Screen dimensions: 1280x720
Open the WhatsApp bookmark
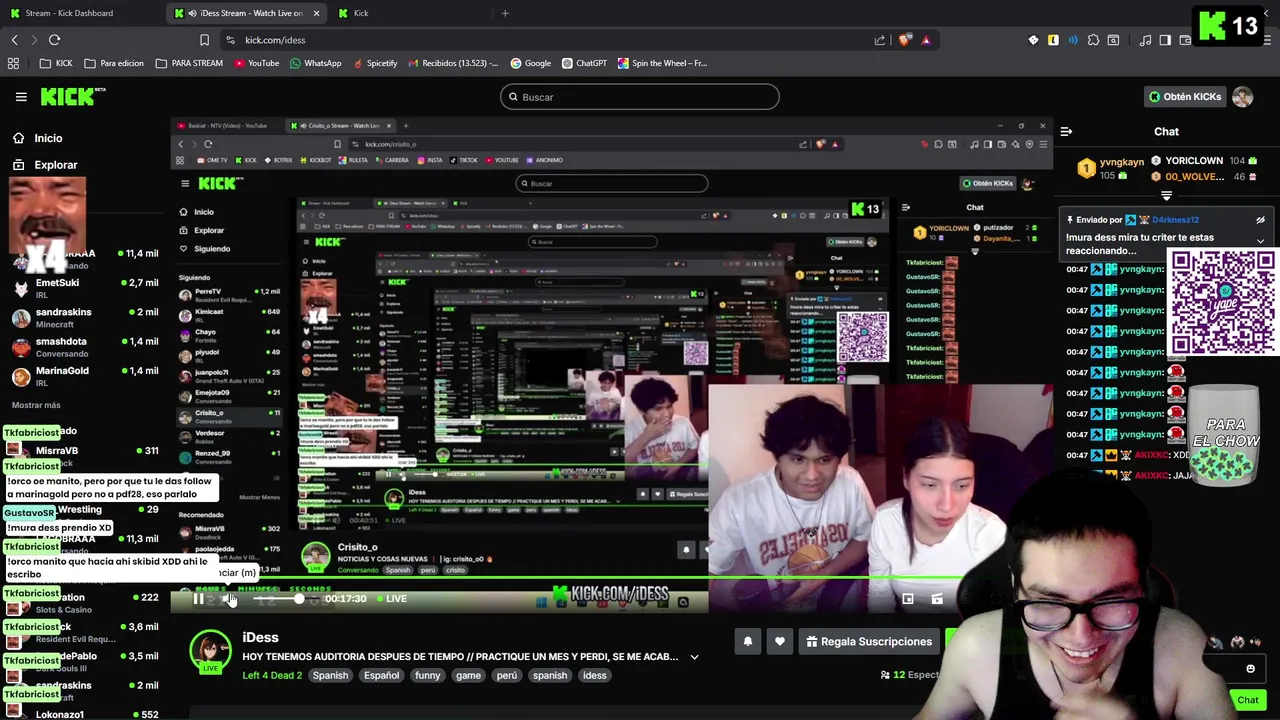[x=315, y=63]
